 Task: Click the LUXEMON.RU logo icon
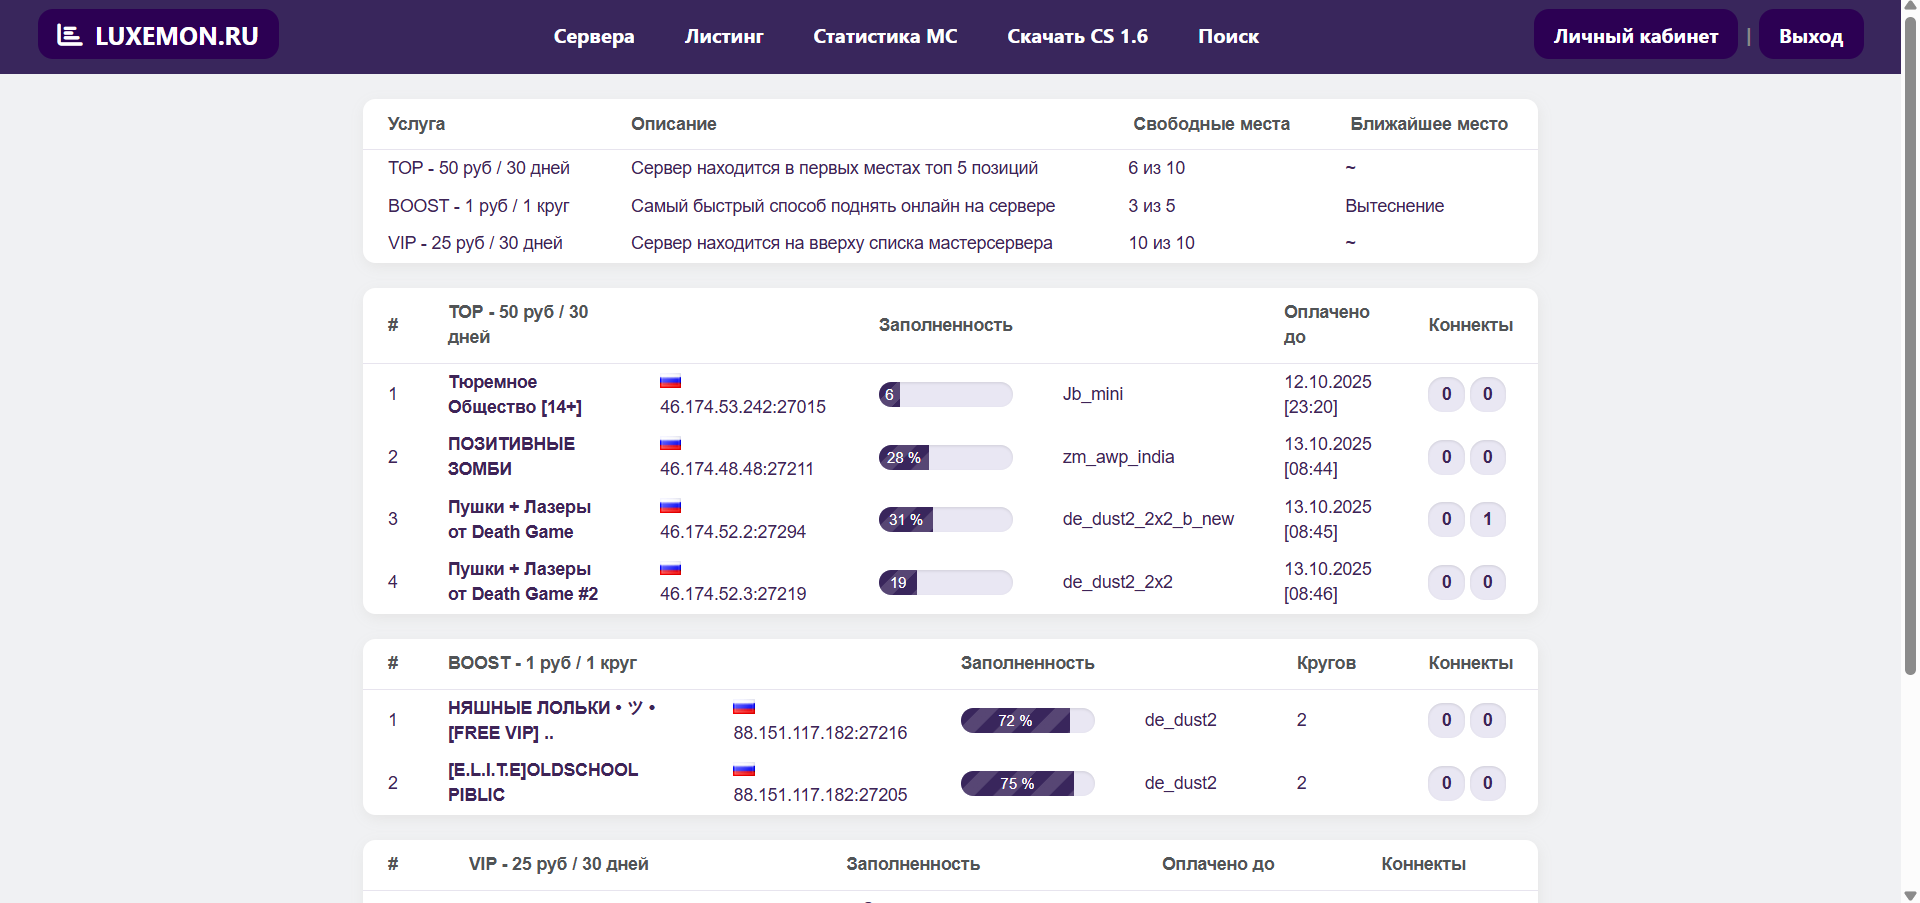coord(69,36)
